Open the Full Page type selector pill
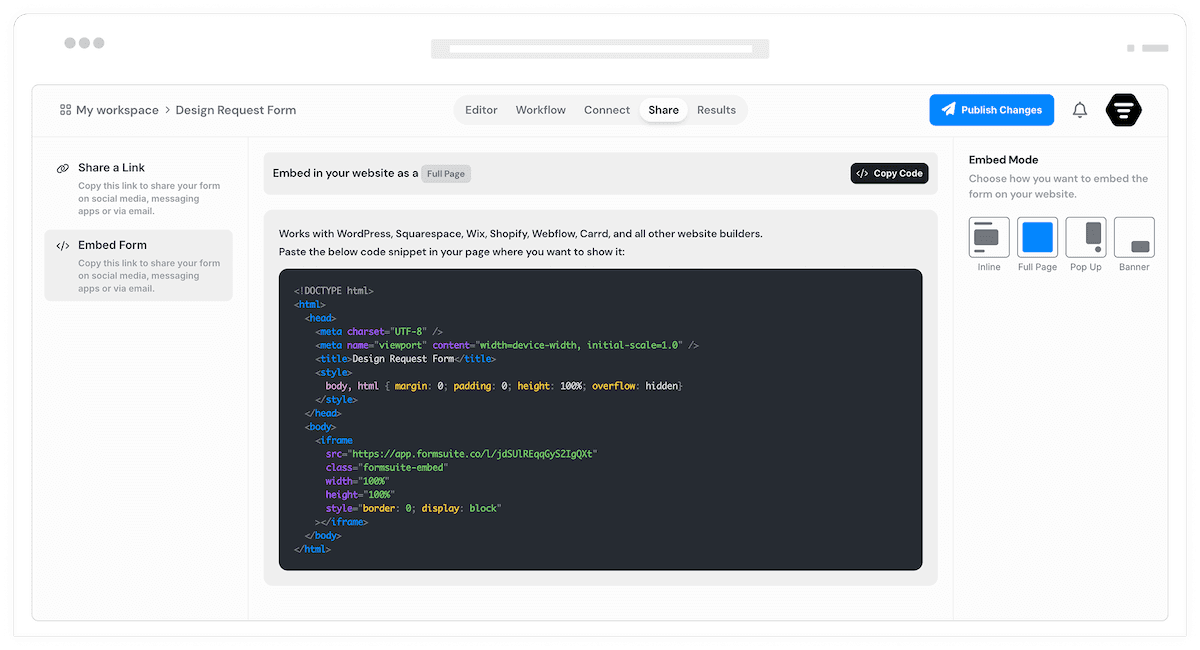The height and width of the screenshot is (650, 1200). click(445, 173)
